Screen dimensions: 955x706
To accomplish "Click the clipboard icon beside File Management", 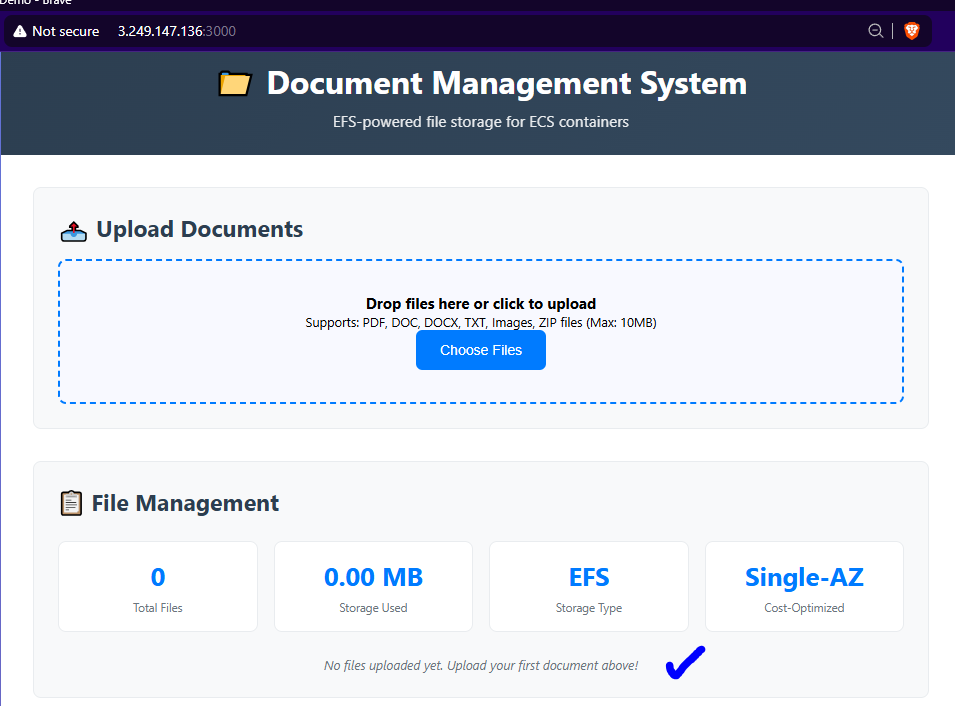I will point(71,503).
